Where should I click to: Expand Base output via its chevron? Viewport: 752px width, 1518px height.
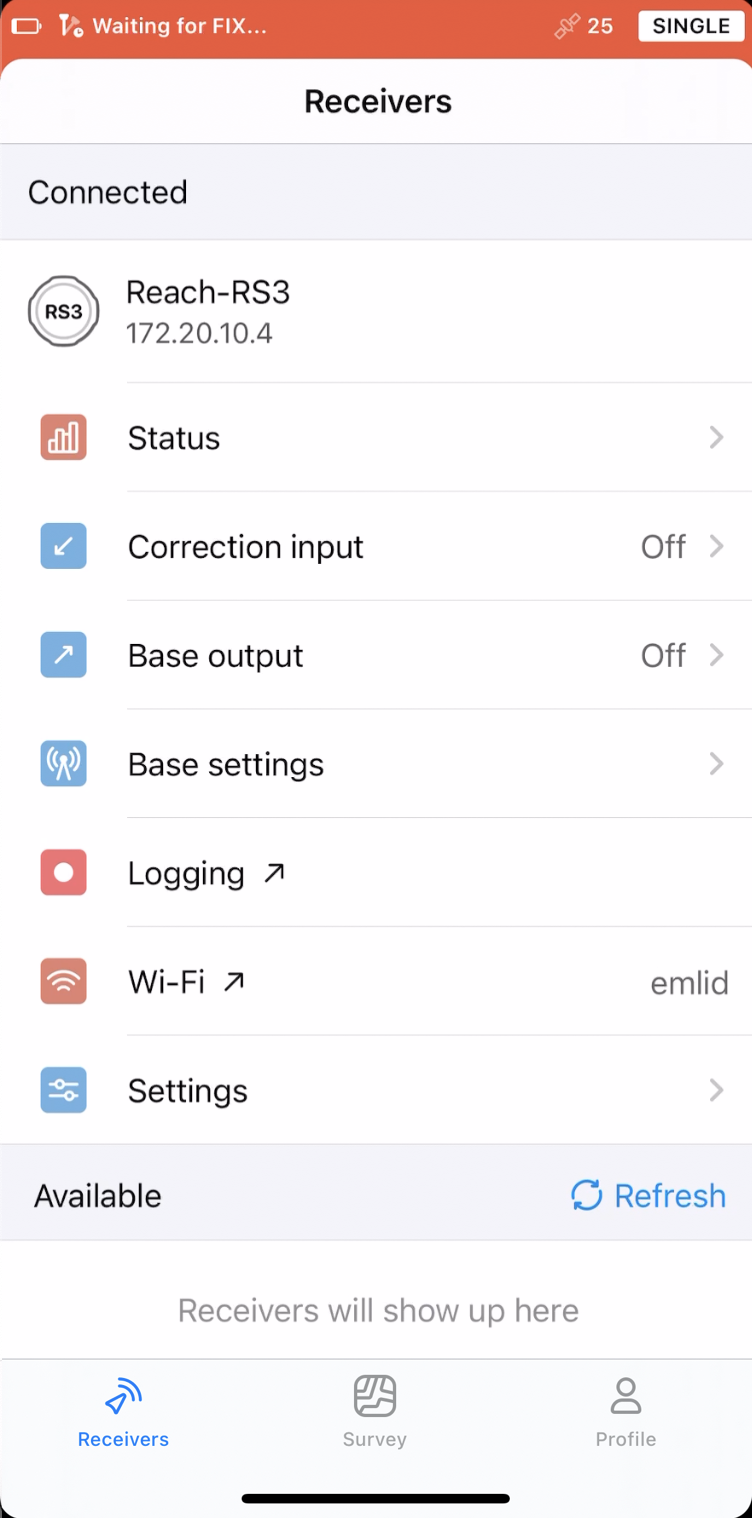click(716, 656)
